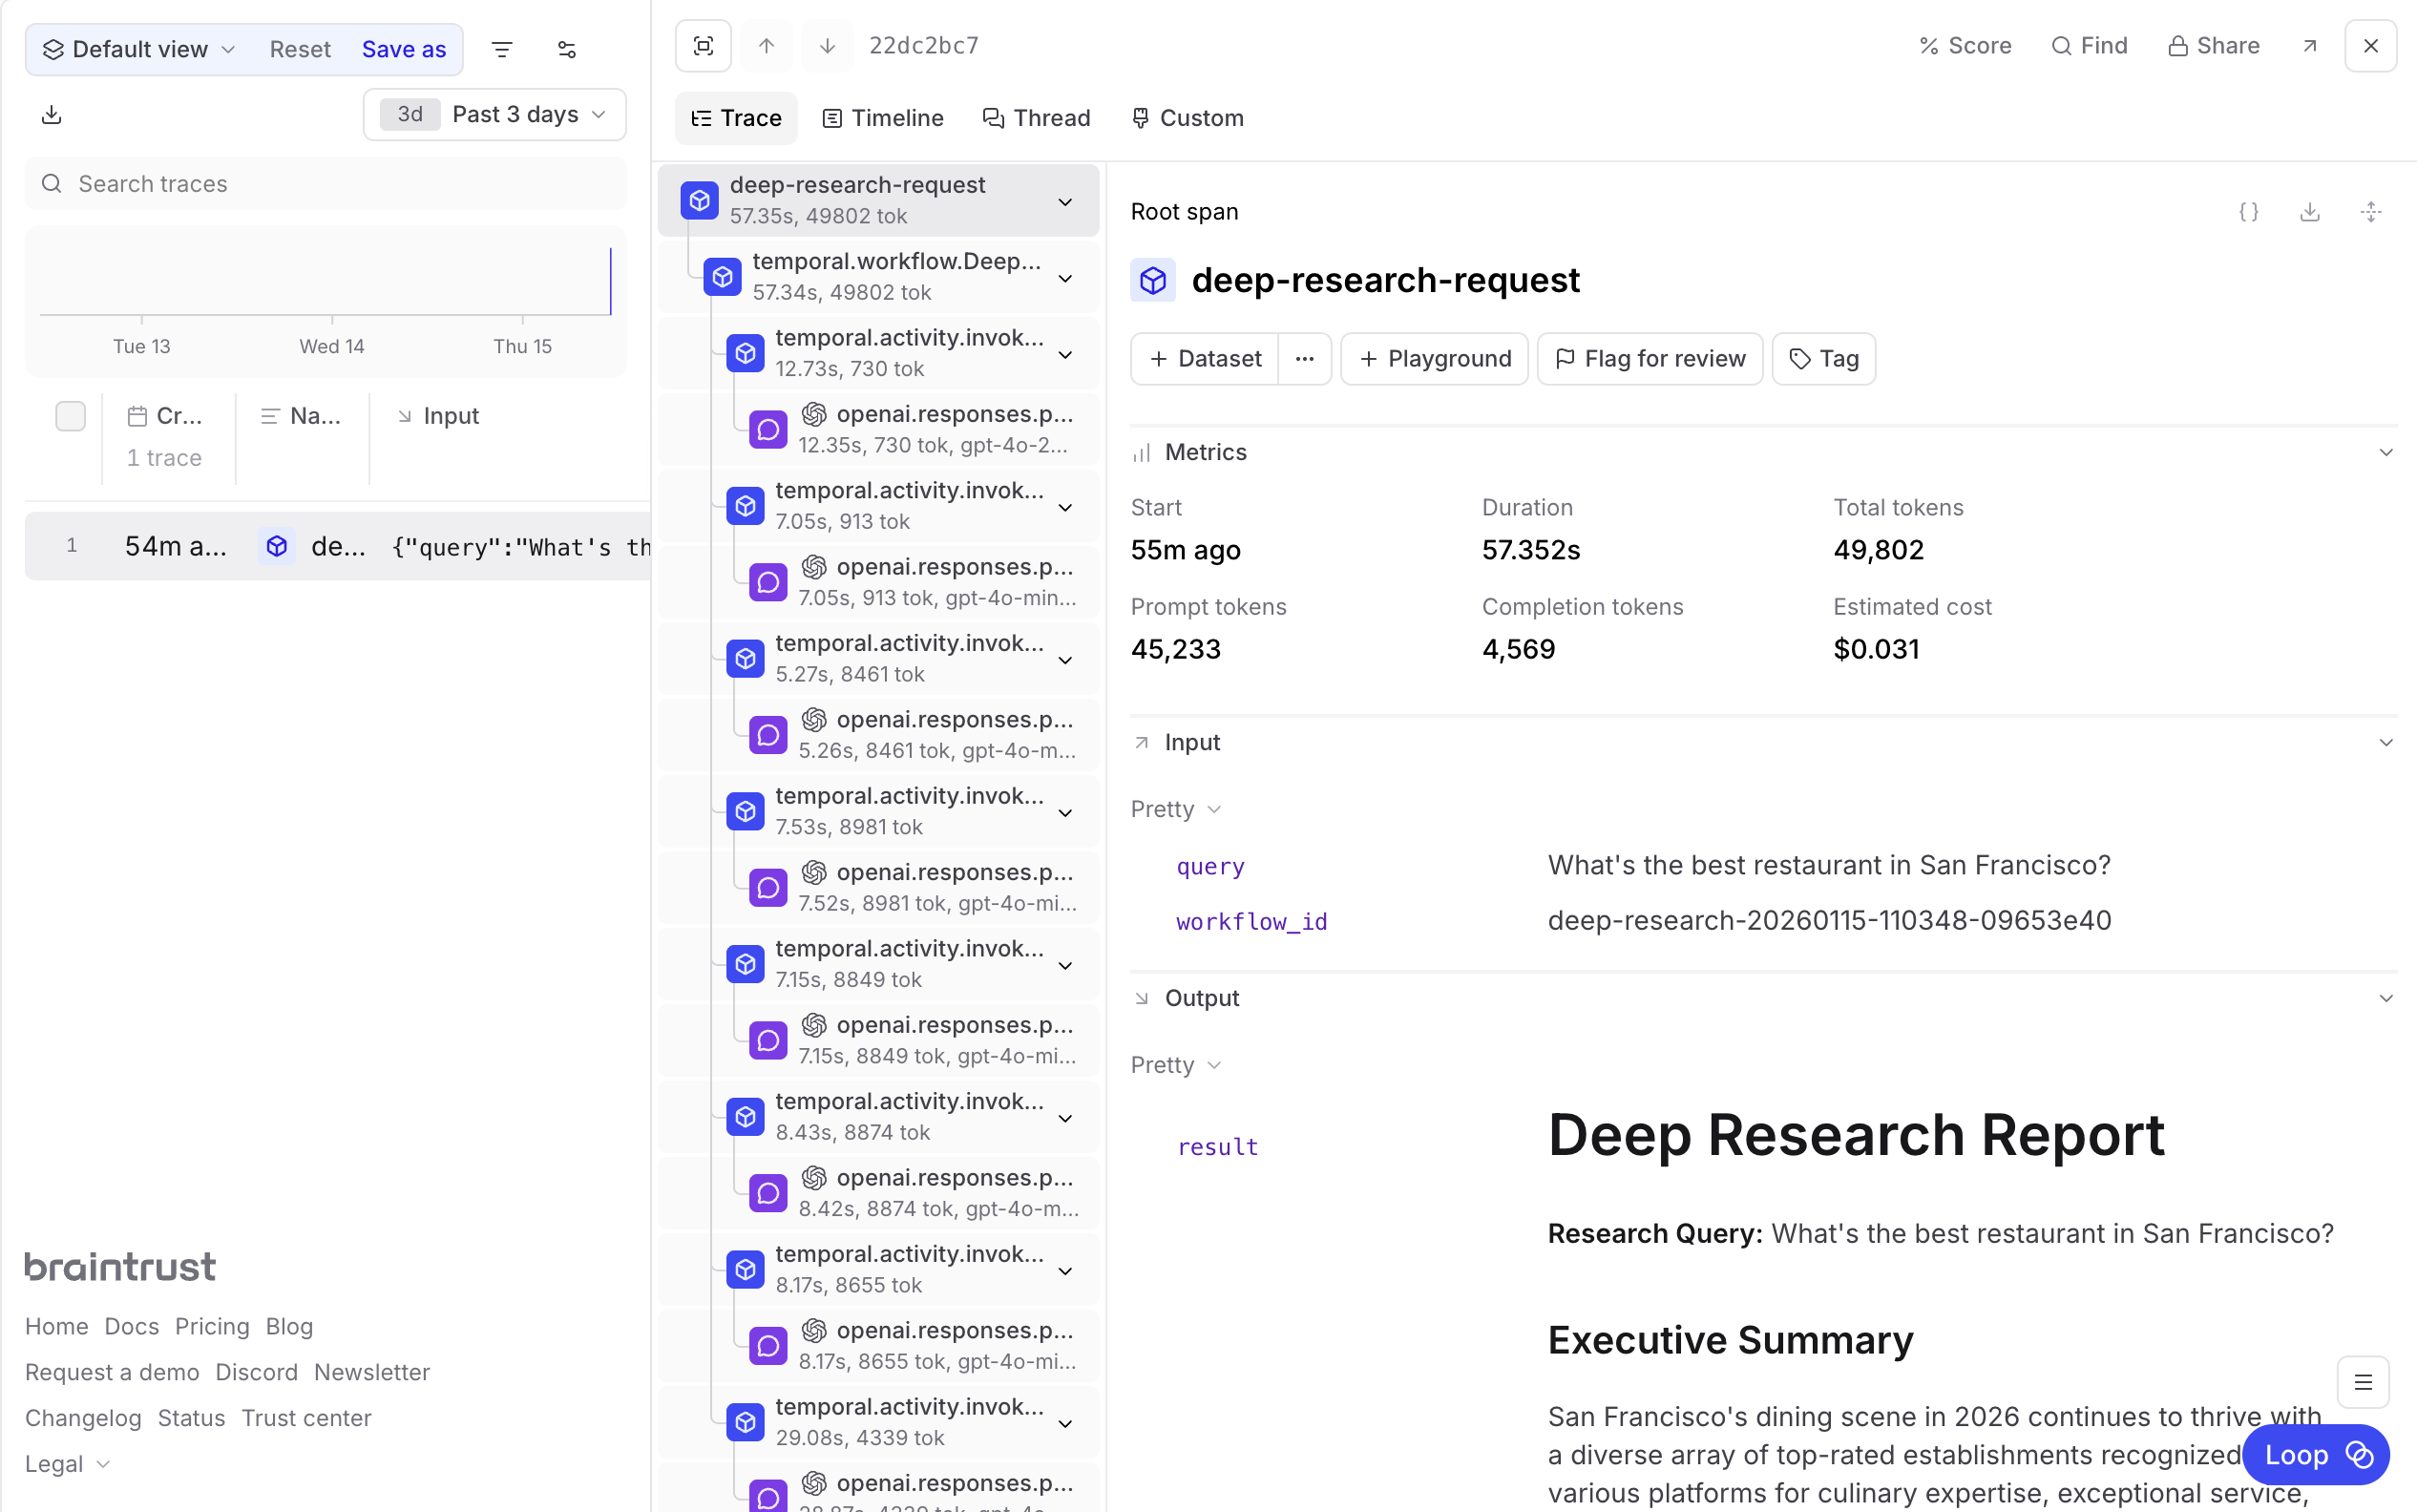Open table of contents button
The width and height of the screenshot is (2417, 1512).
click(2363, 1382)
